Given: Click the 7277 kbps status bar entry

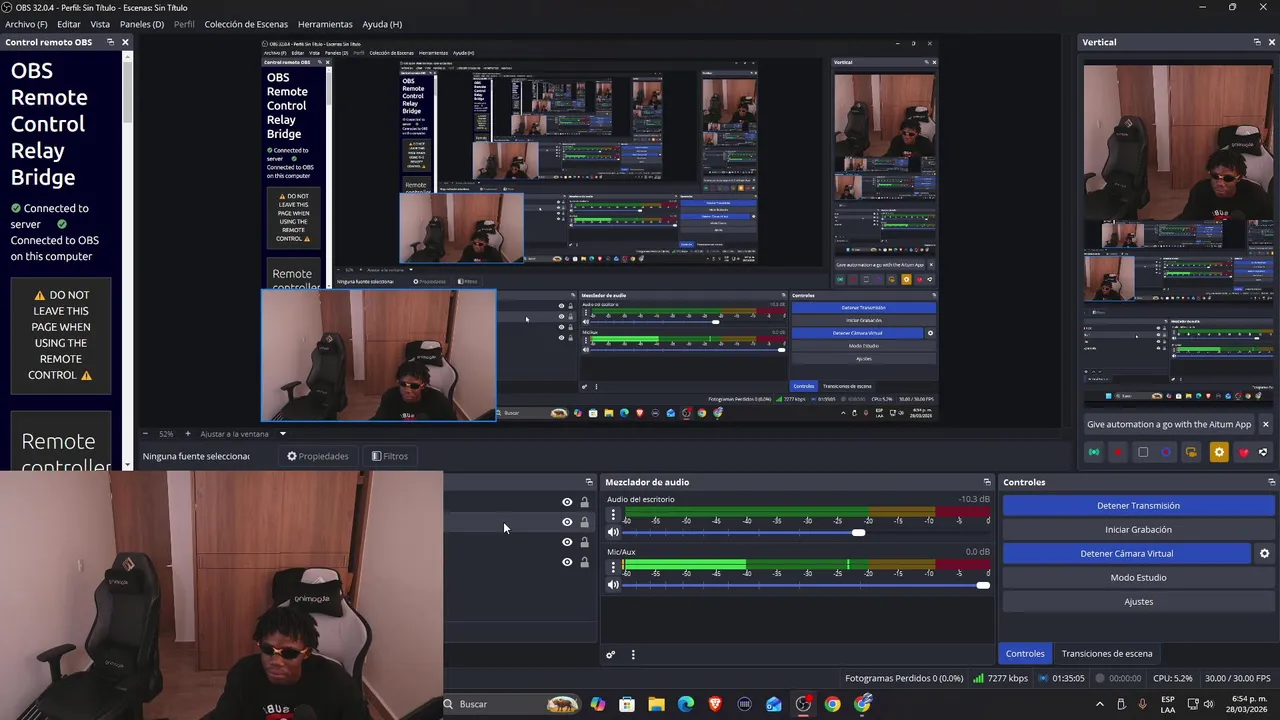Looking at the screenshot, I should [x=1000, y=678].
